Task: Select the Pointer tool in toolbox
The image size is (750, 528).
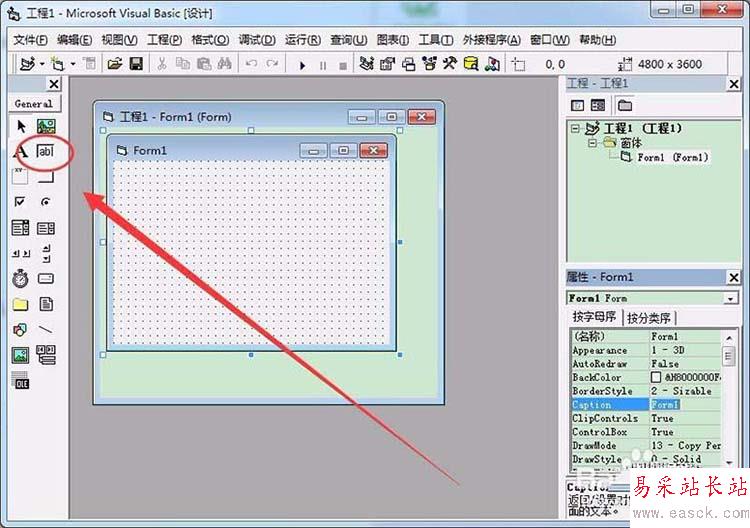Action: (x=21, y=126)
